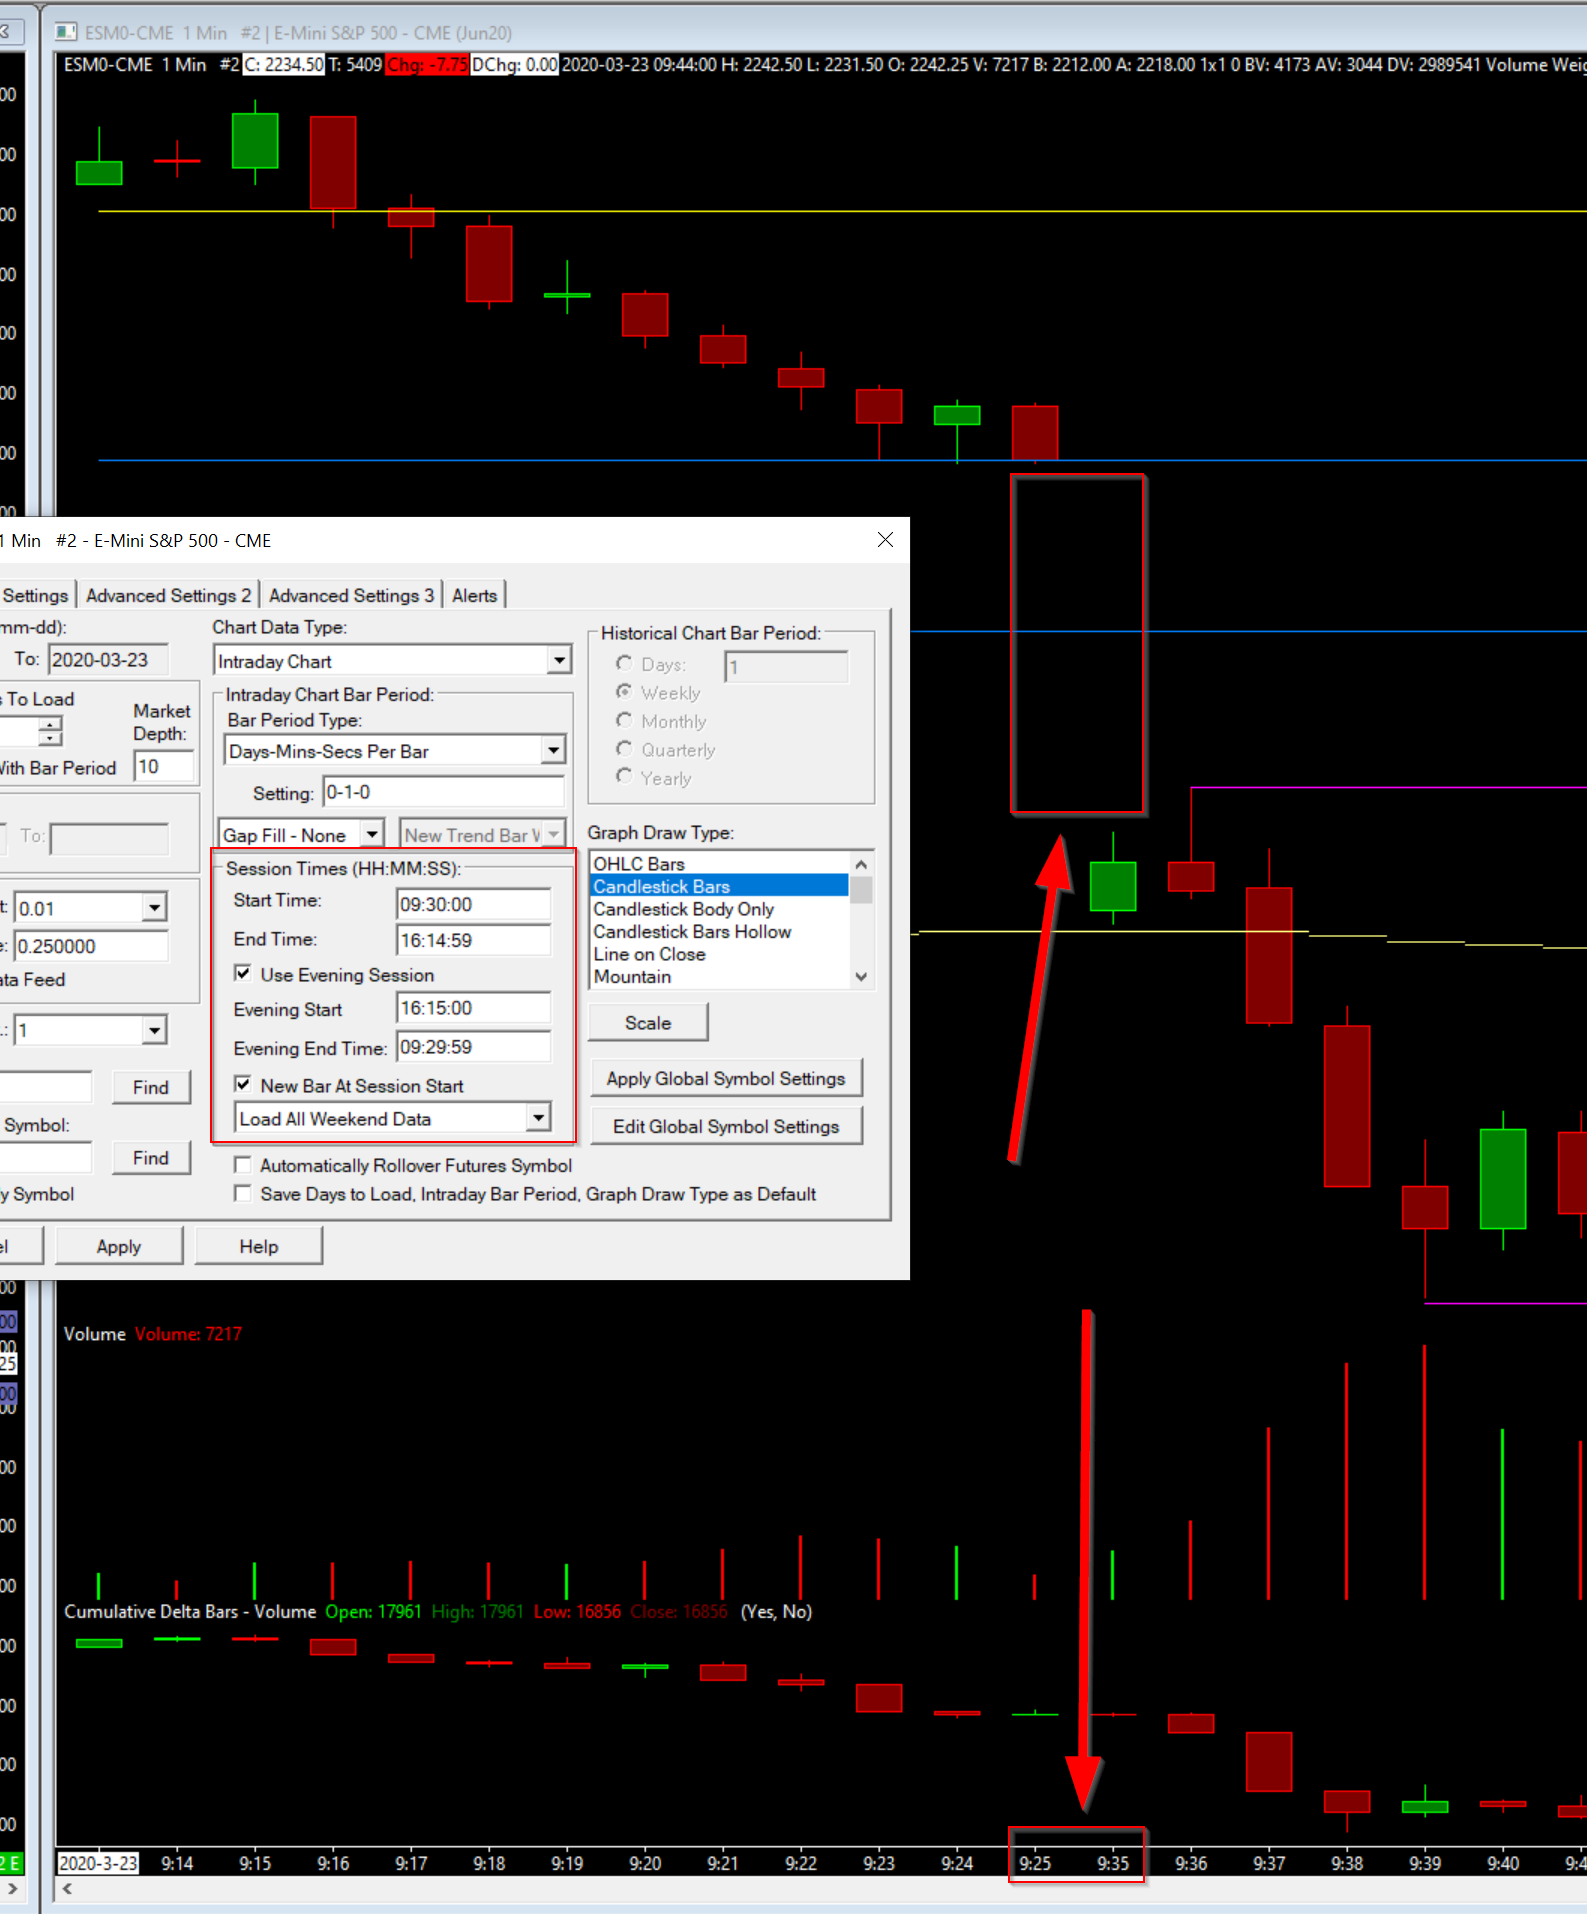Click the 2020-3-23 date label on axis
1587x1914 pixels.
pos(98,1863)
